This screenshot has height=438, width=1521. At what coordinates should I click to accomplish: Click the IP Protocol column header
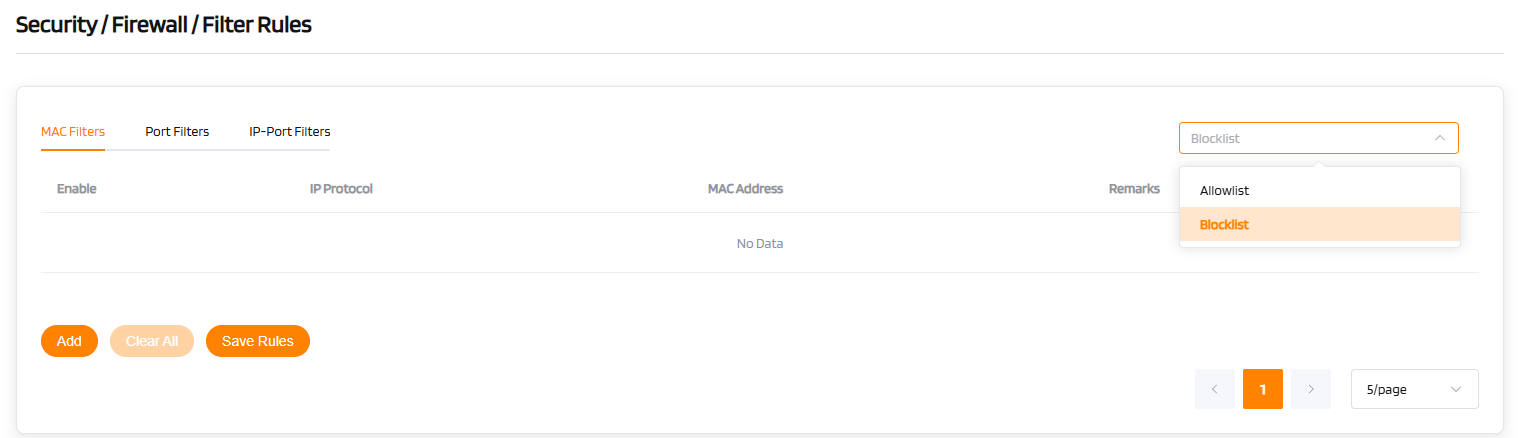click(341, 189)
